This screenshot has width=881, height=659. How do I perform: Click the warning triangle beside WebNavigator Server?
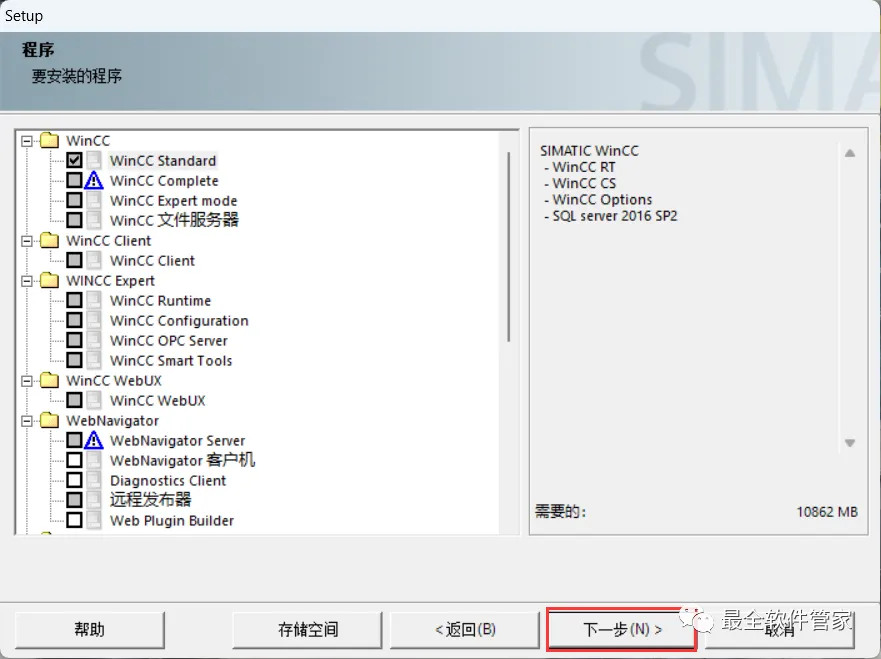[94, 440]
